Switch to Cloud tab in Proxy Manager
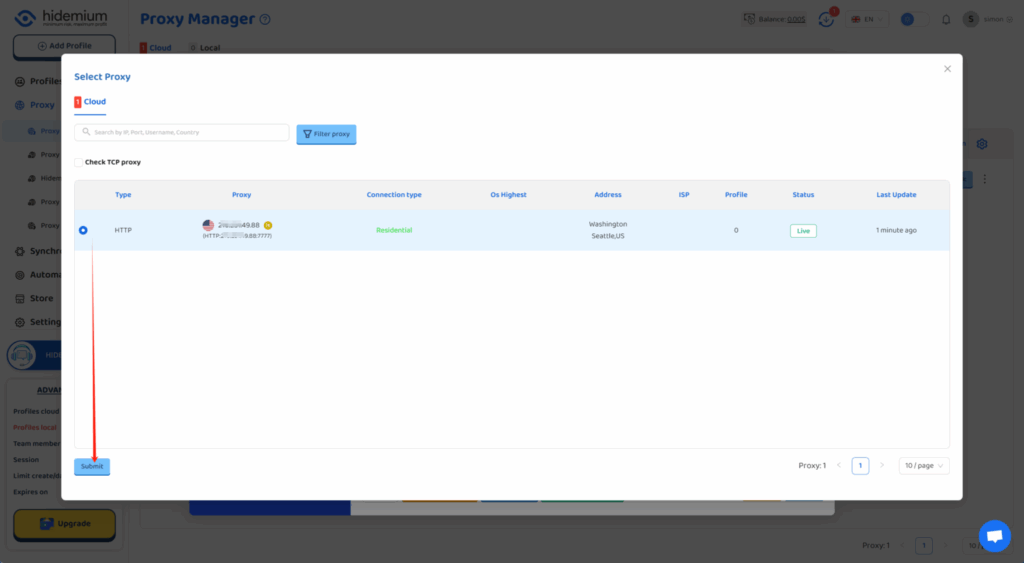This screenshot has height=563, width=1024. [x=155, y=48]
